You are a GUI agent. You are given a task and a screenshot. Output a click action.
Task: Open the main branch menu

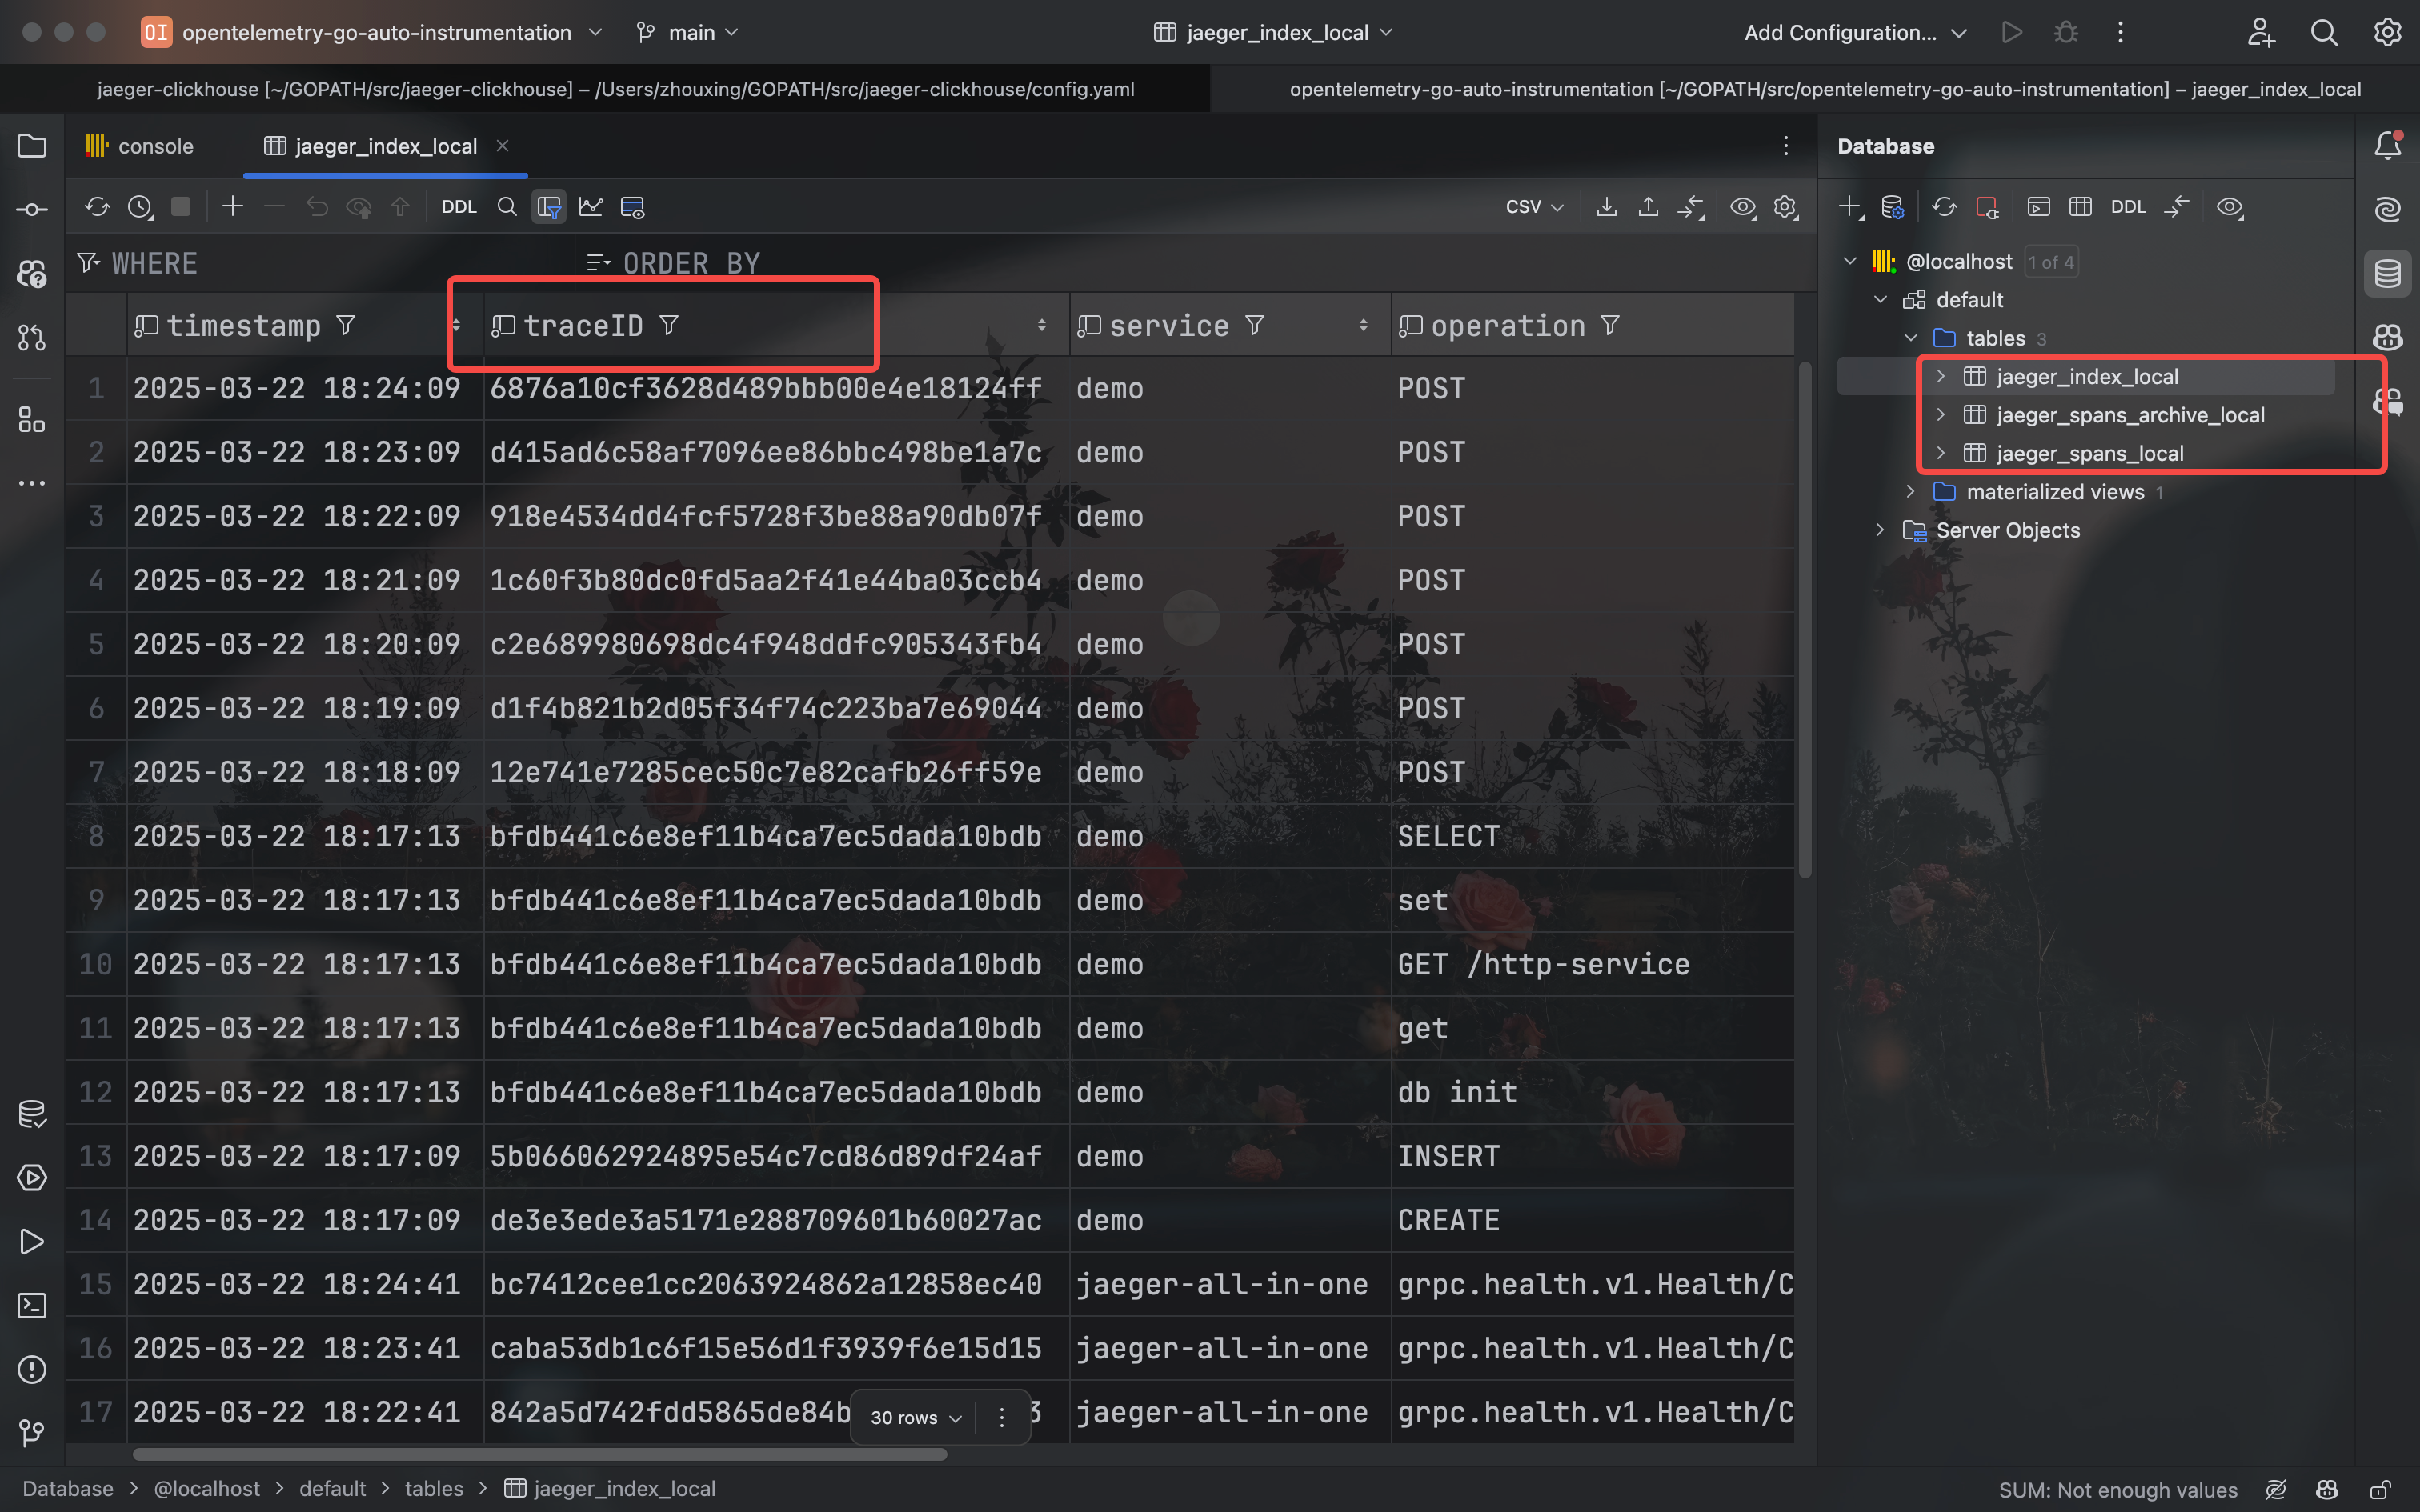(x=690, y=32)
